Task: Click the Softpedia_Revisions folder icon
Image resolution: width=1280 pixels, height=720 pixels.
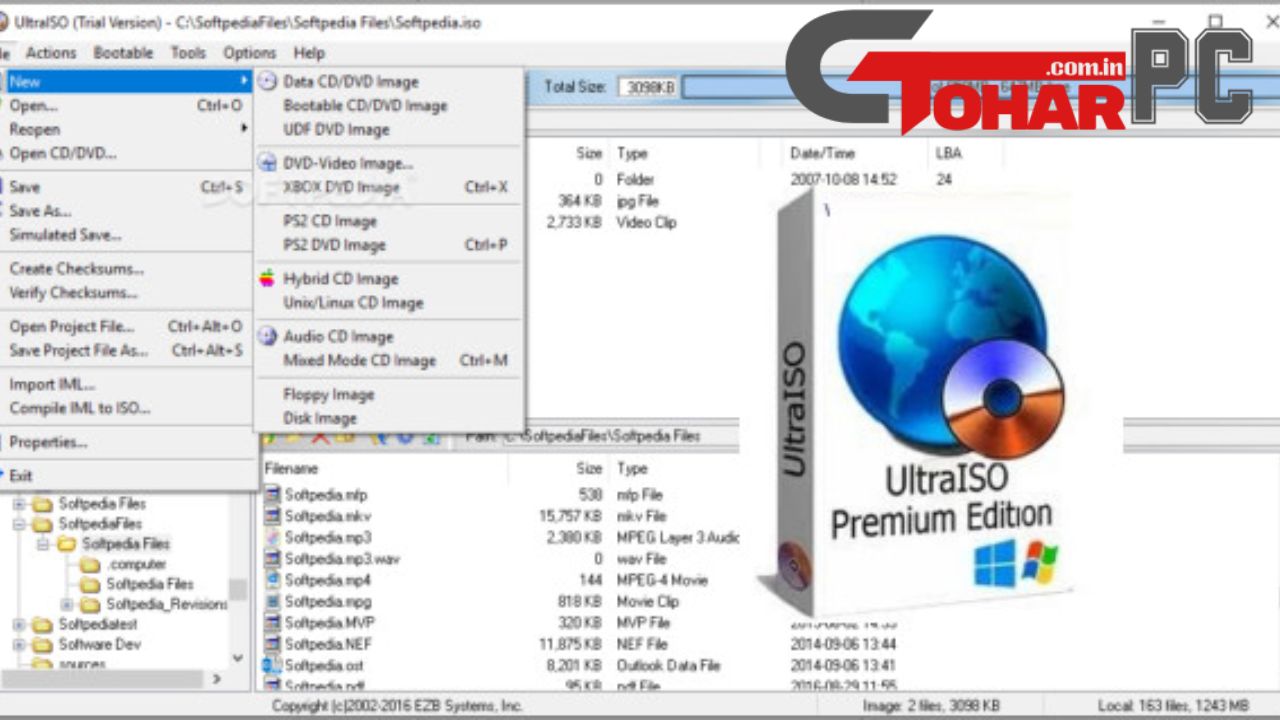Action: tap(91, 604)
